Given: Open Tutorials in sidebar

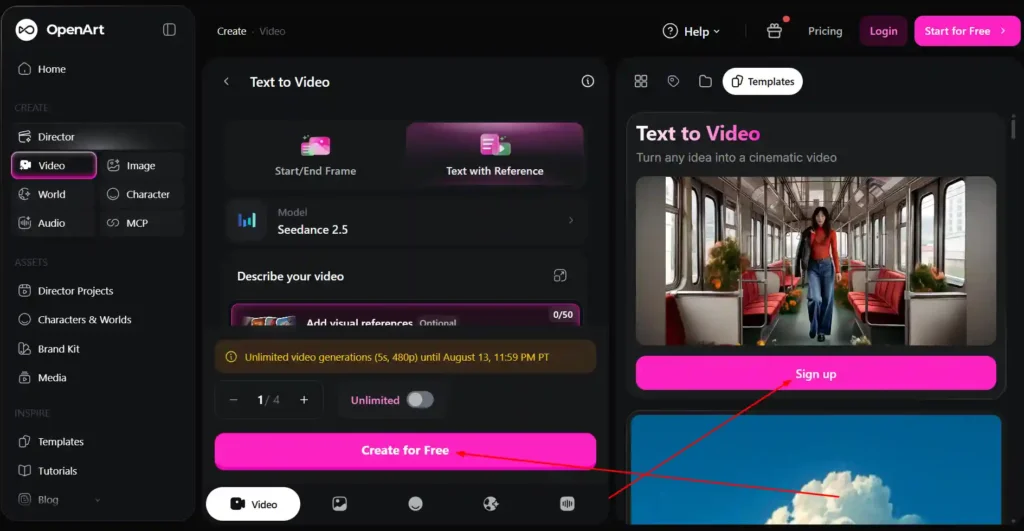Looking at the screenshot, I should click(x=48, y=470).
